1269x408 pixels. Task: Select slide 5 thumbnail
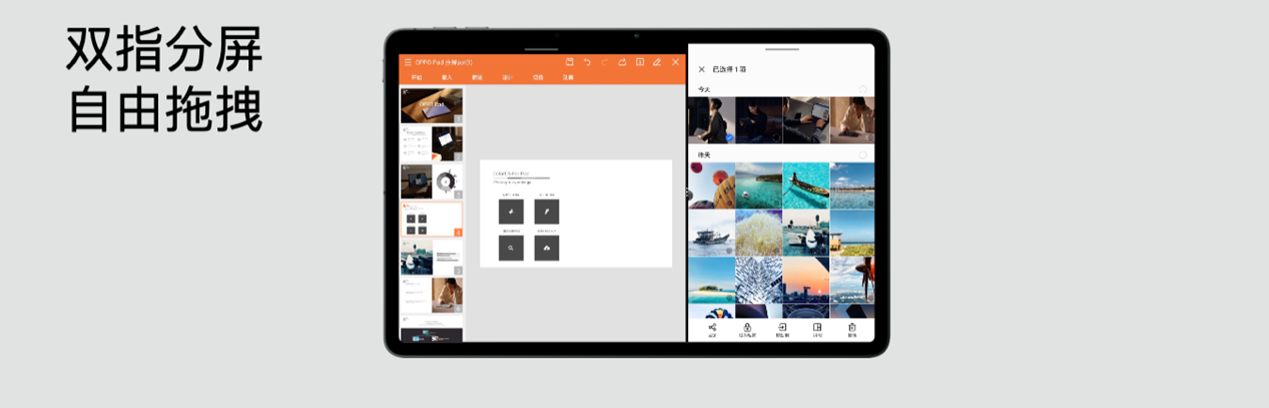tap(431, 258)
